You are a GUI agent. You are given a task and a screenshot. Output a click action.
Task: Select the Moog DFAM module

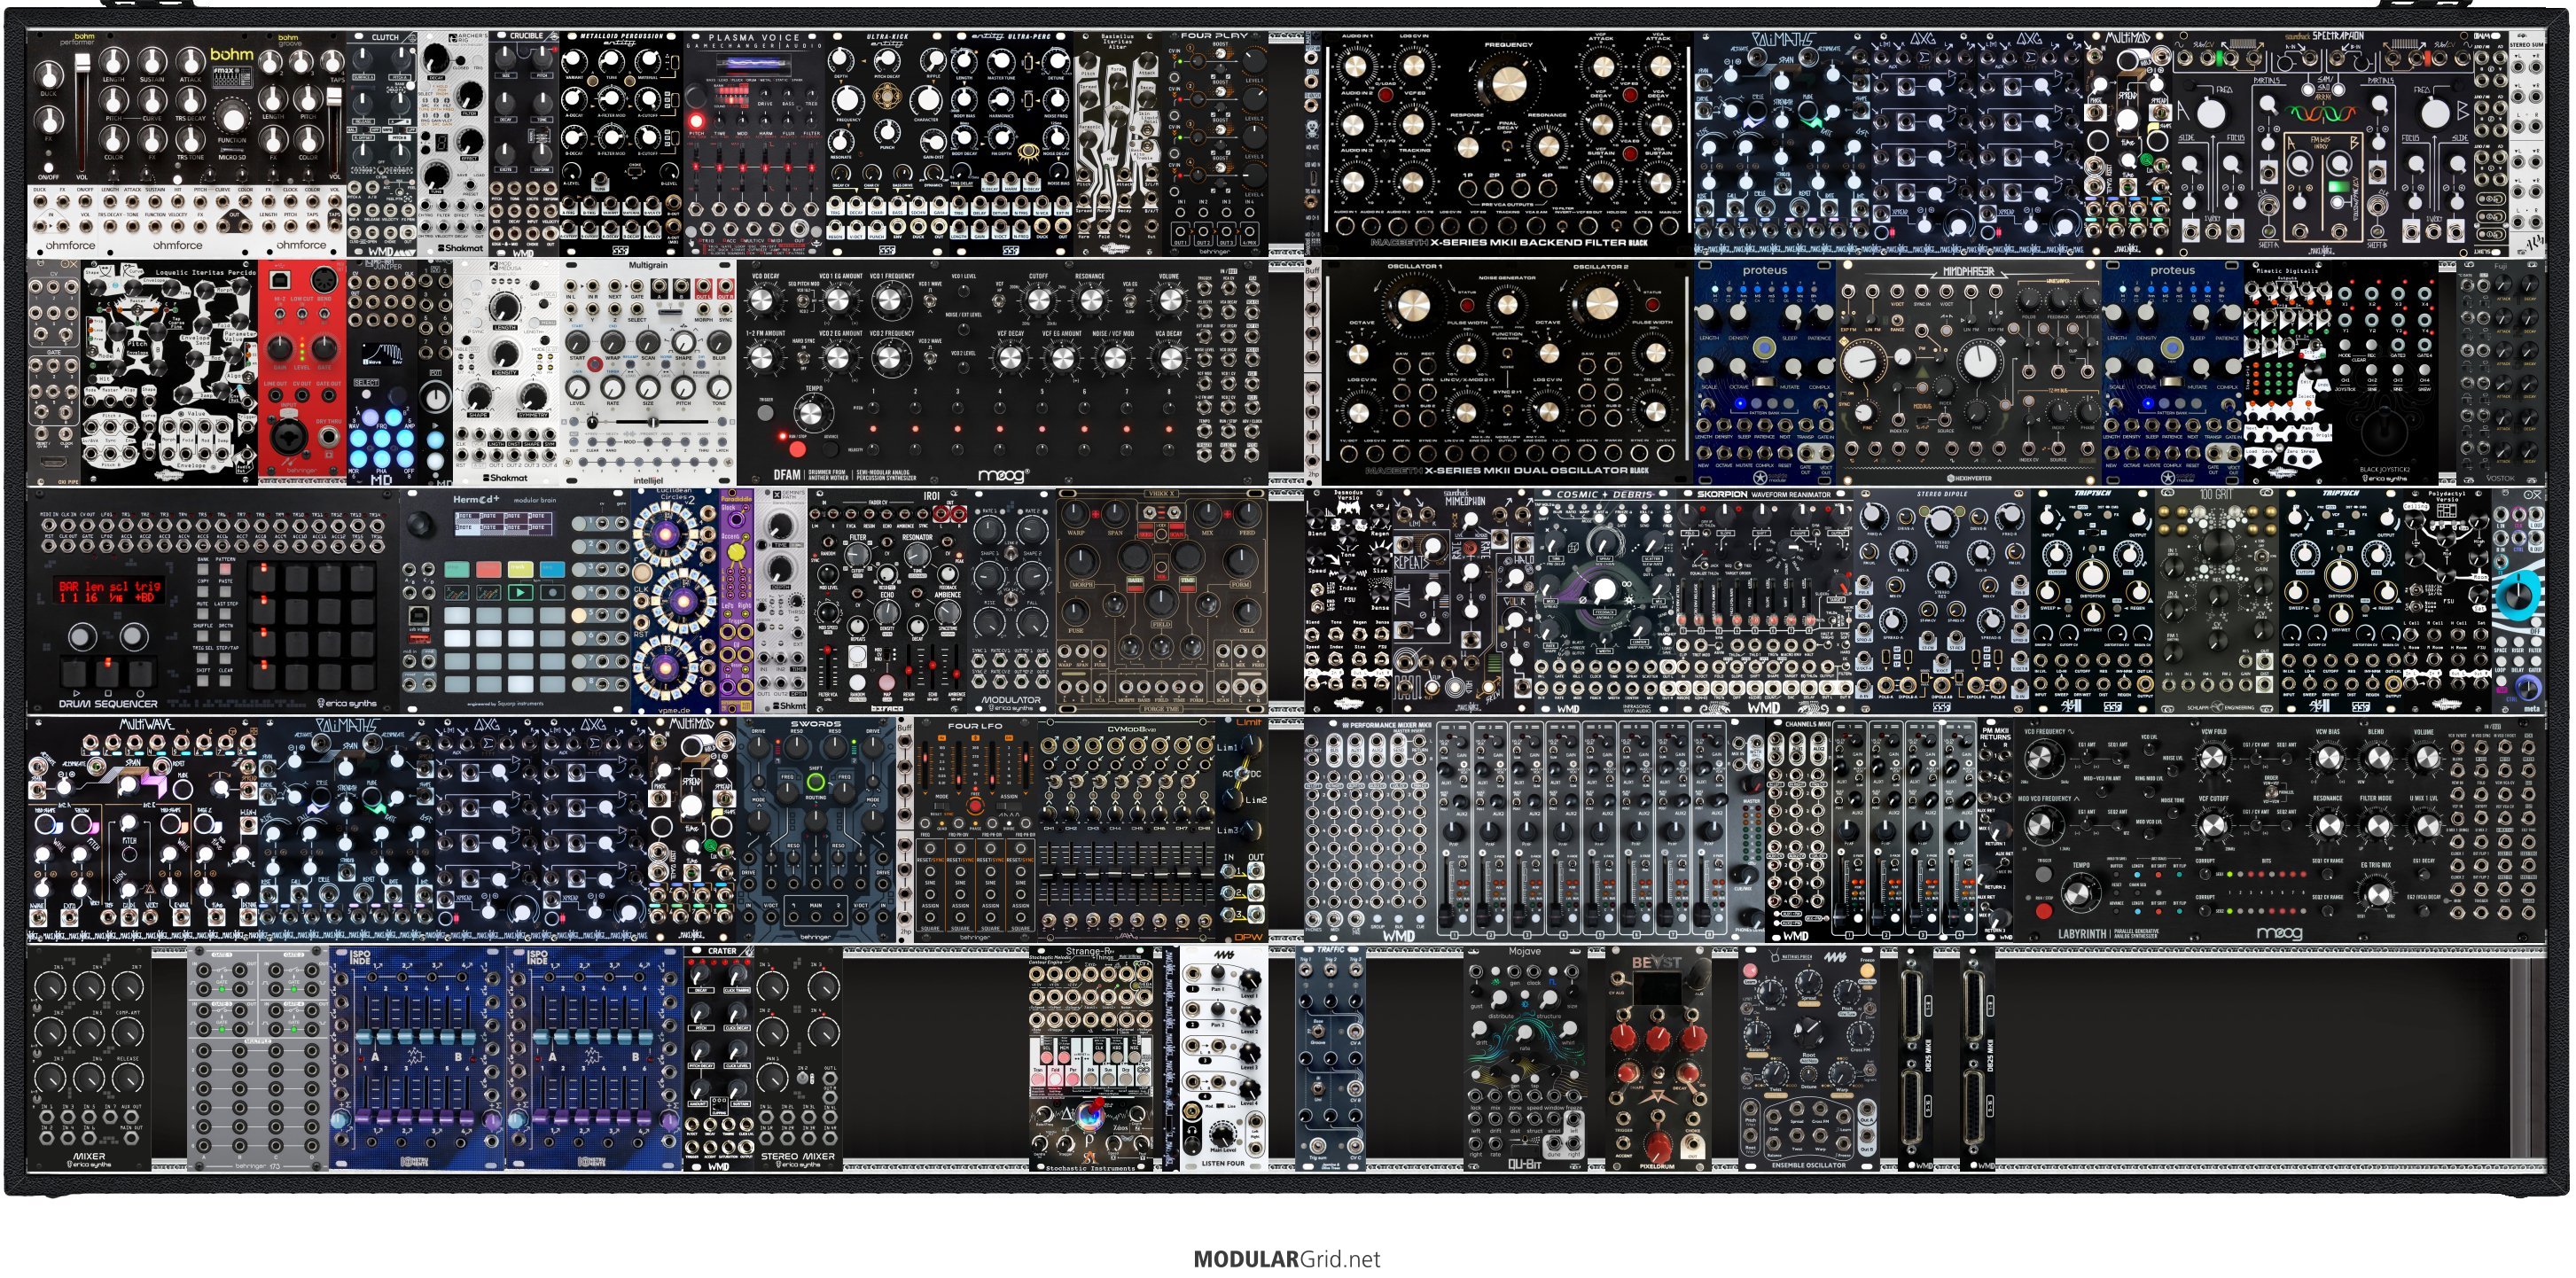[x=1001, y=373]
